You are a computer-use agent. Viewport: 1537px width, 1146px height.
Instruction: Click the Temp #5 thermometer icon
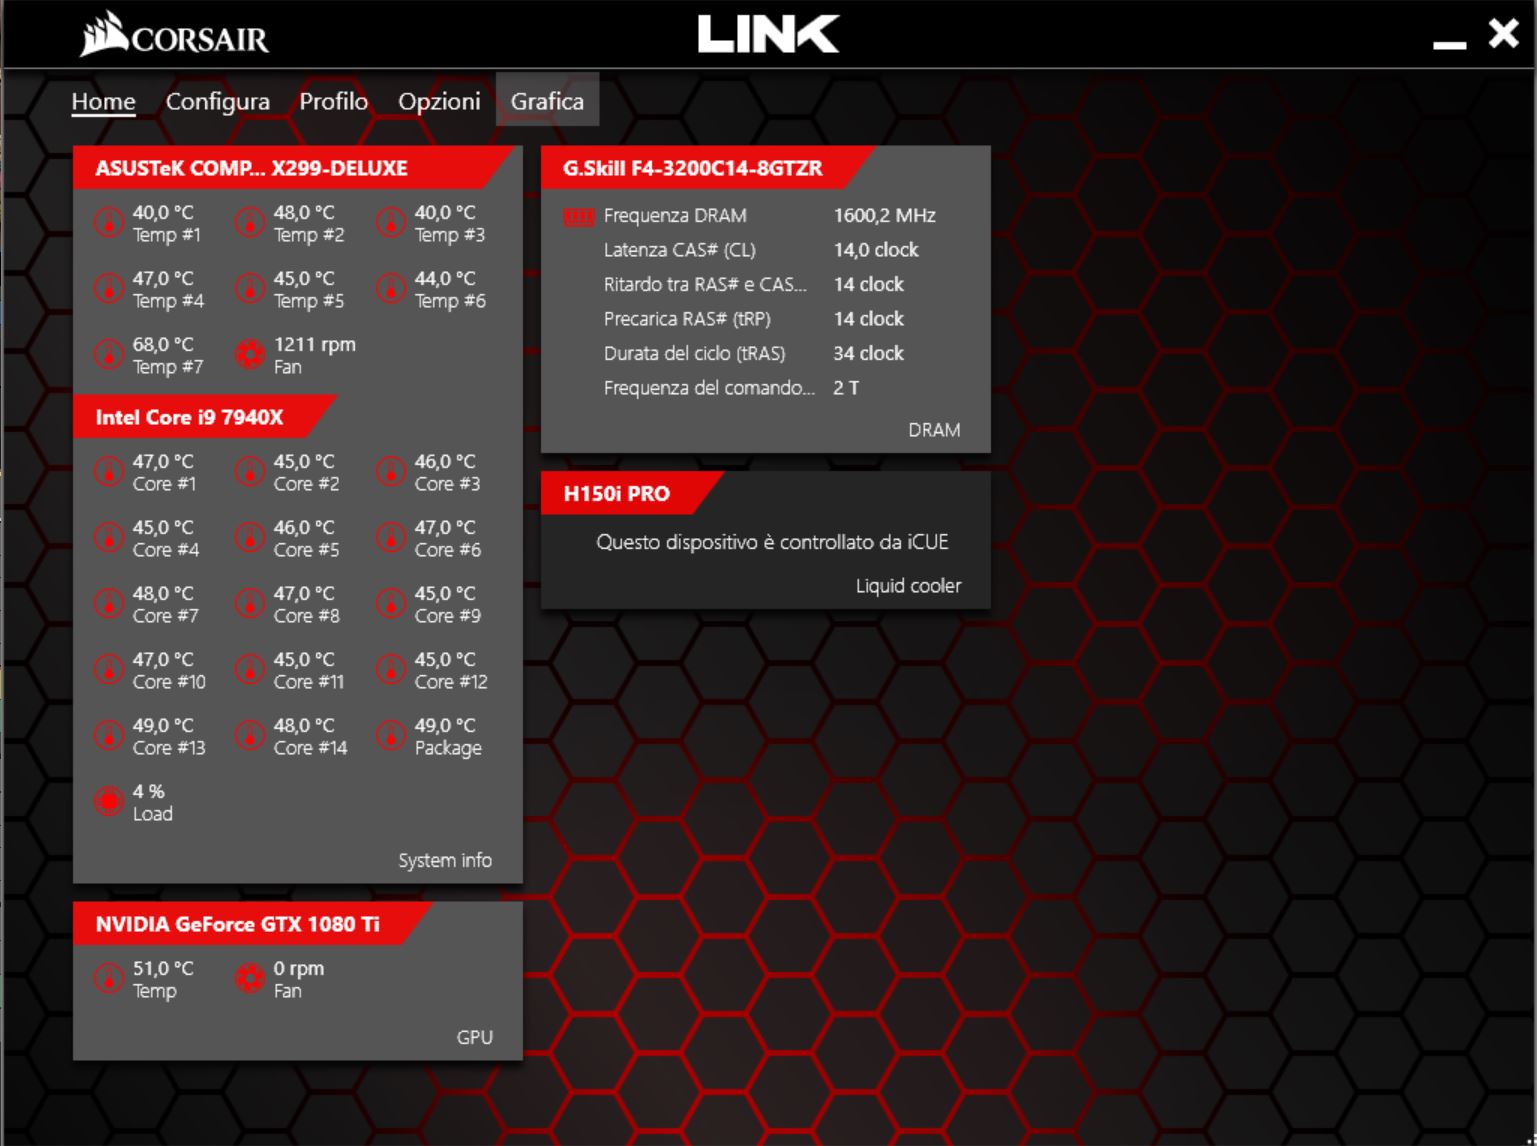pos(249,288)
